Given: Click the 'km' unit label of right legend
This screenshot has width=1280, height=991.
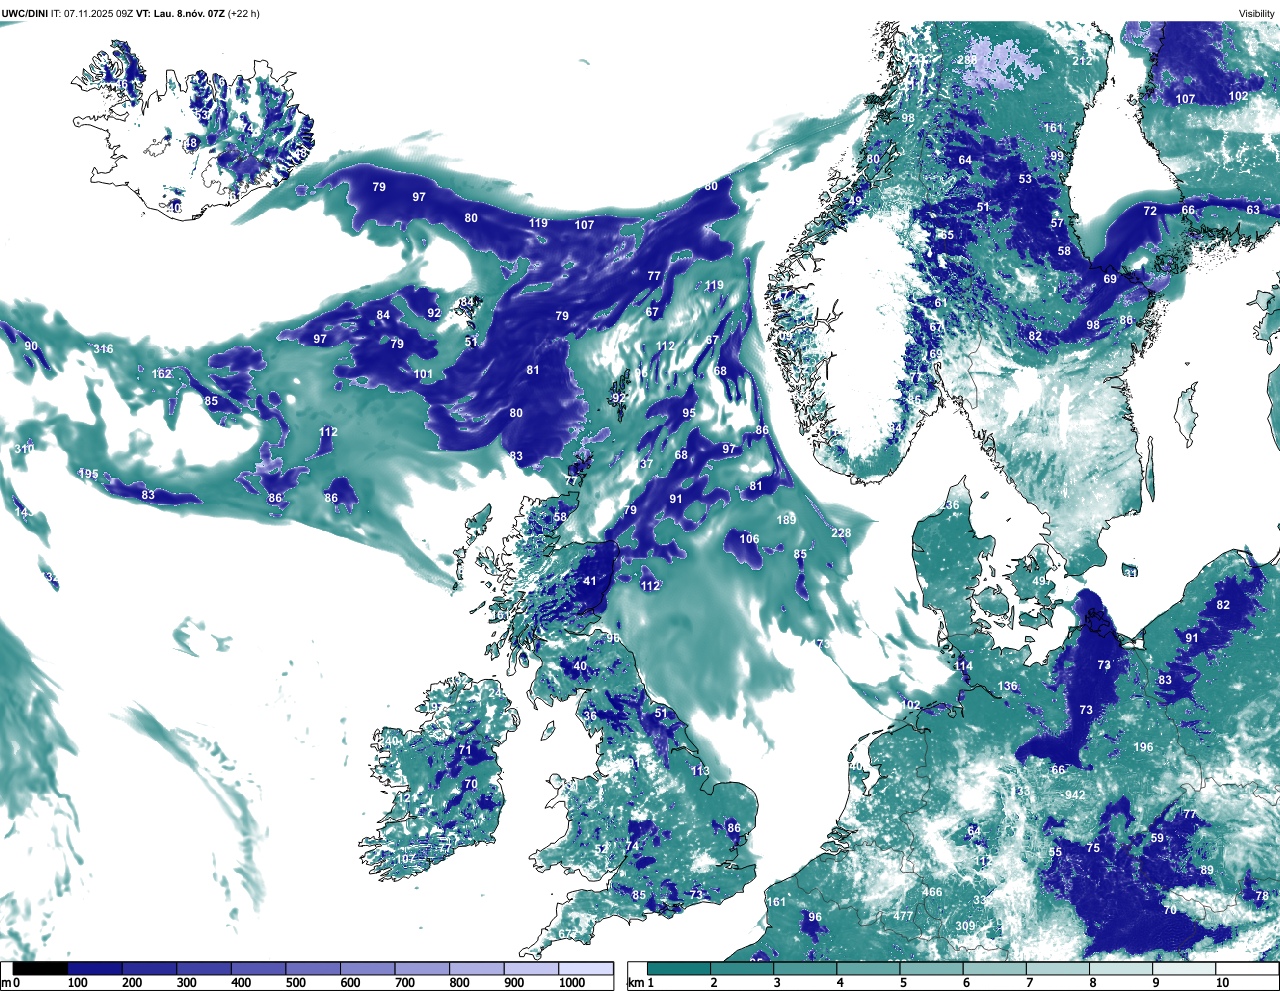Looking at the screenshot, I should (635, 983).
